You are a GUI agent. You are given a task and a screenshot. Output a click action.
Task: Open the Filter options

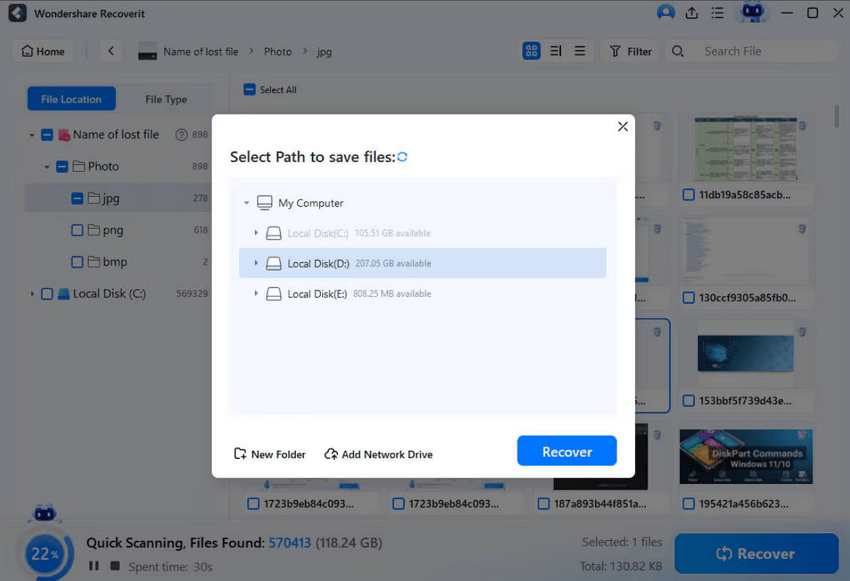[630, 51]
